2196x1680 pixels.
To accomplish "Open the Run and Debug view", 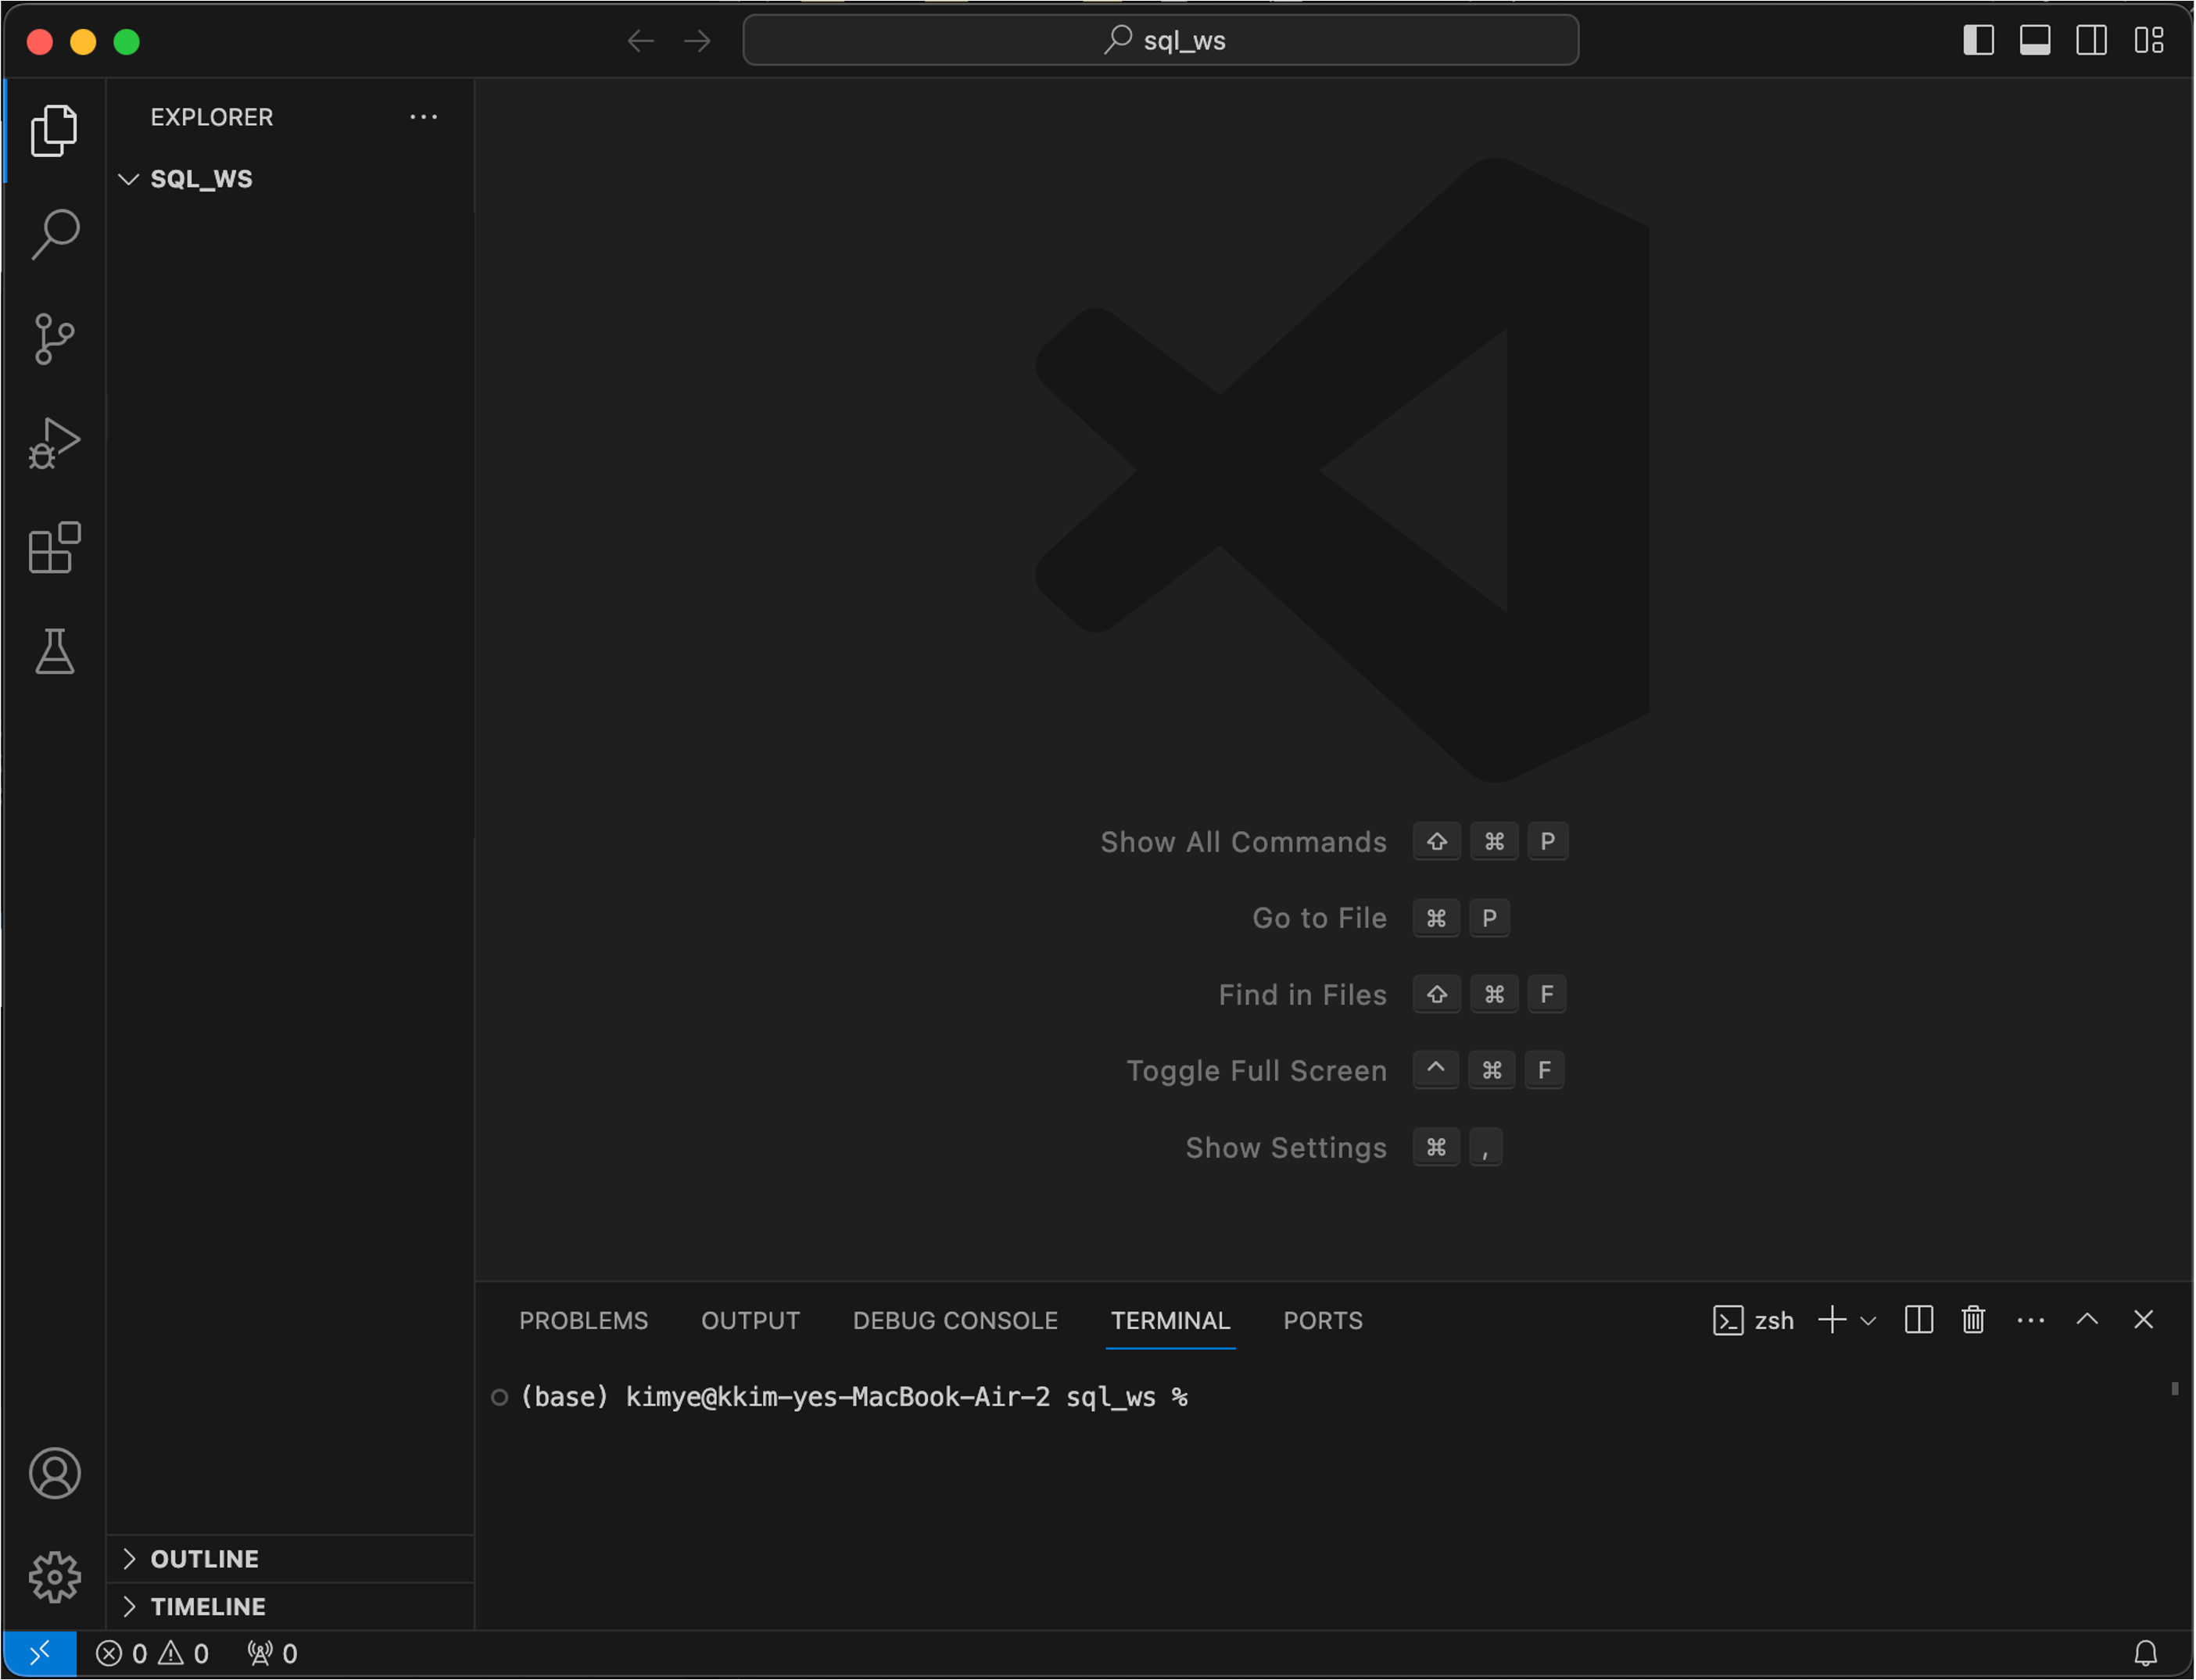I will [x=54, y=443].
